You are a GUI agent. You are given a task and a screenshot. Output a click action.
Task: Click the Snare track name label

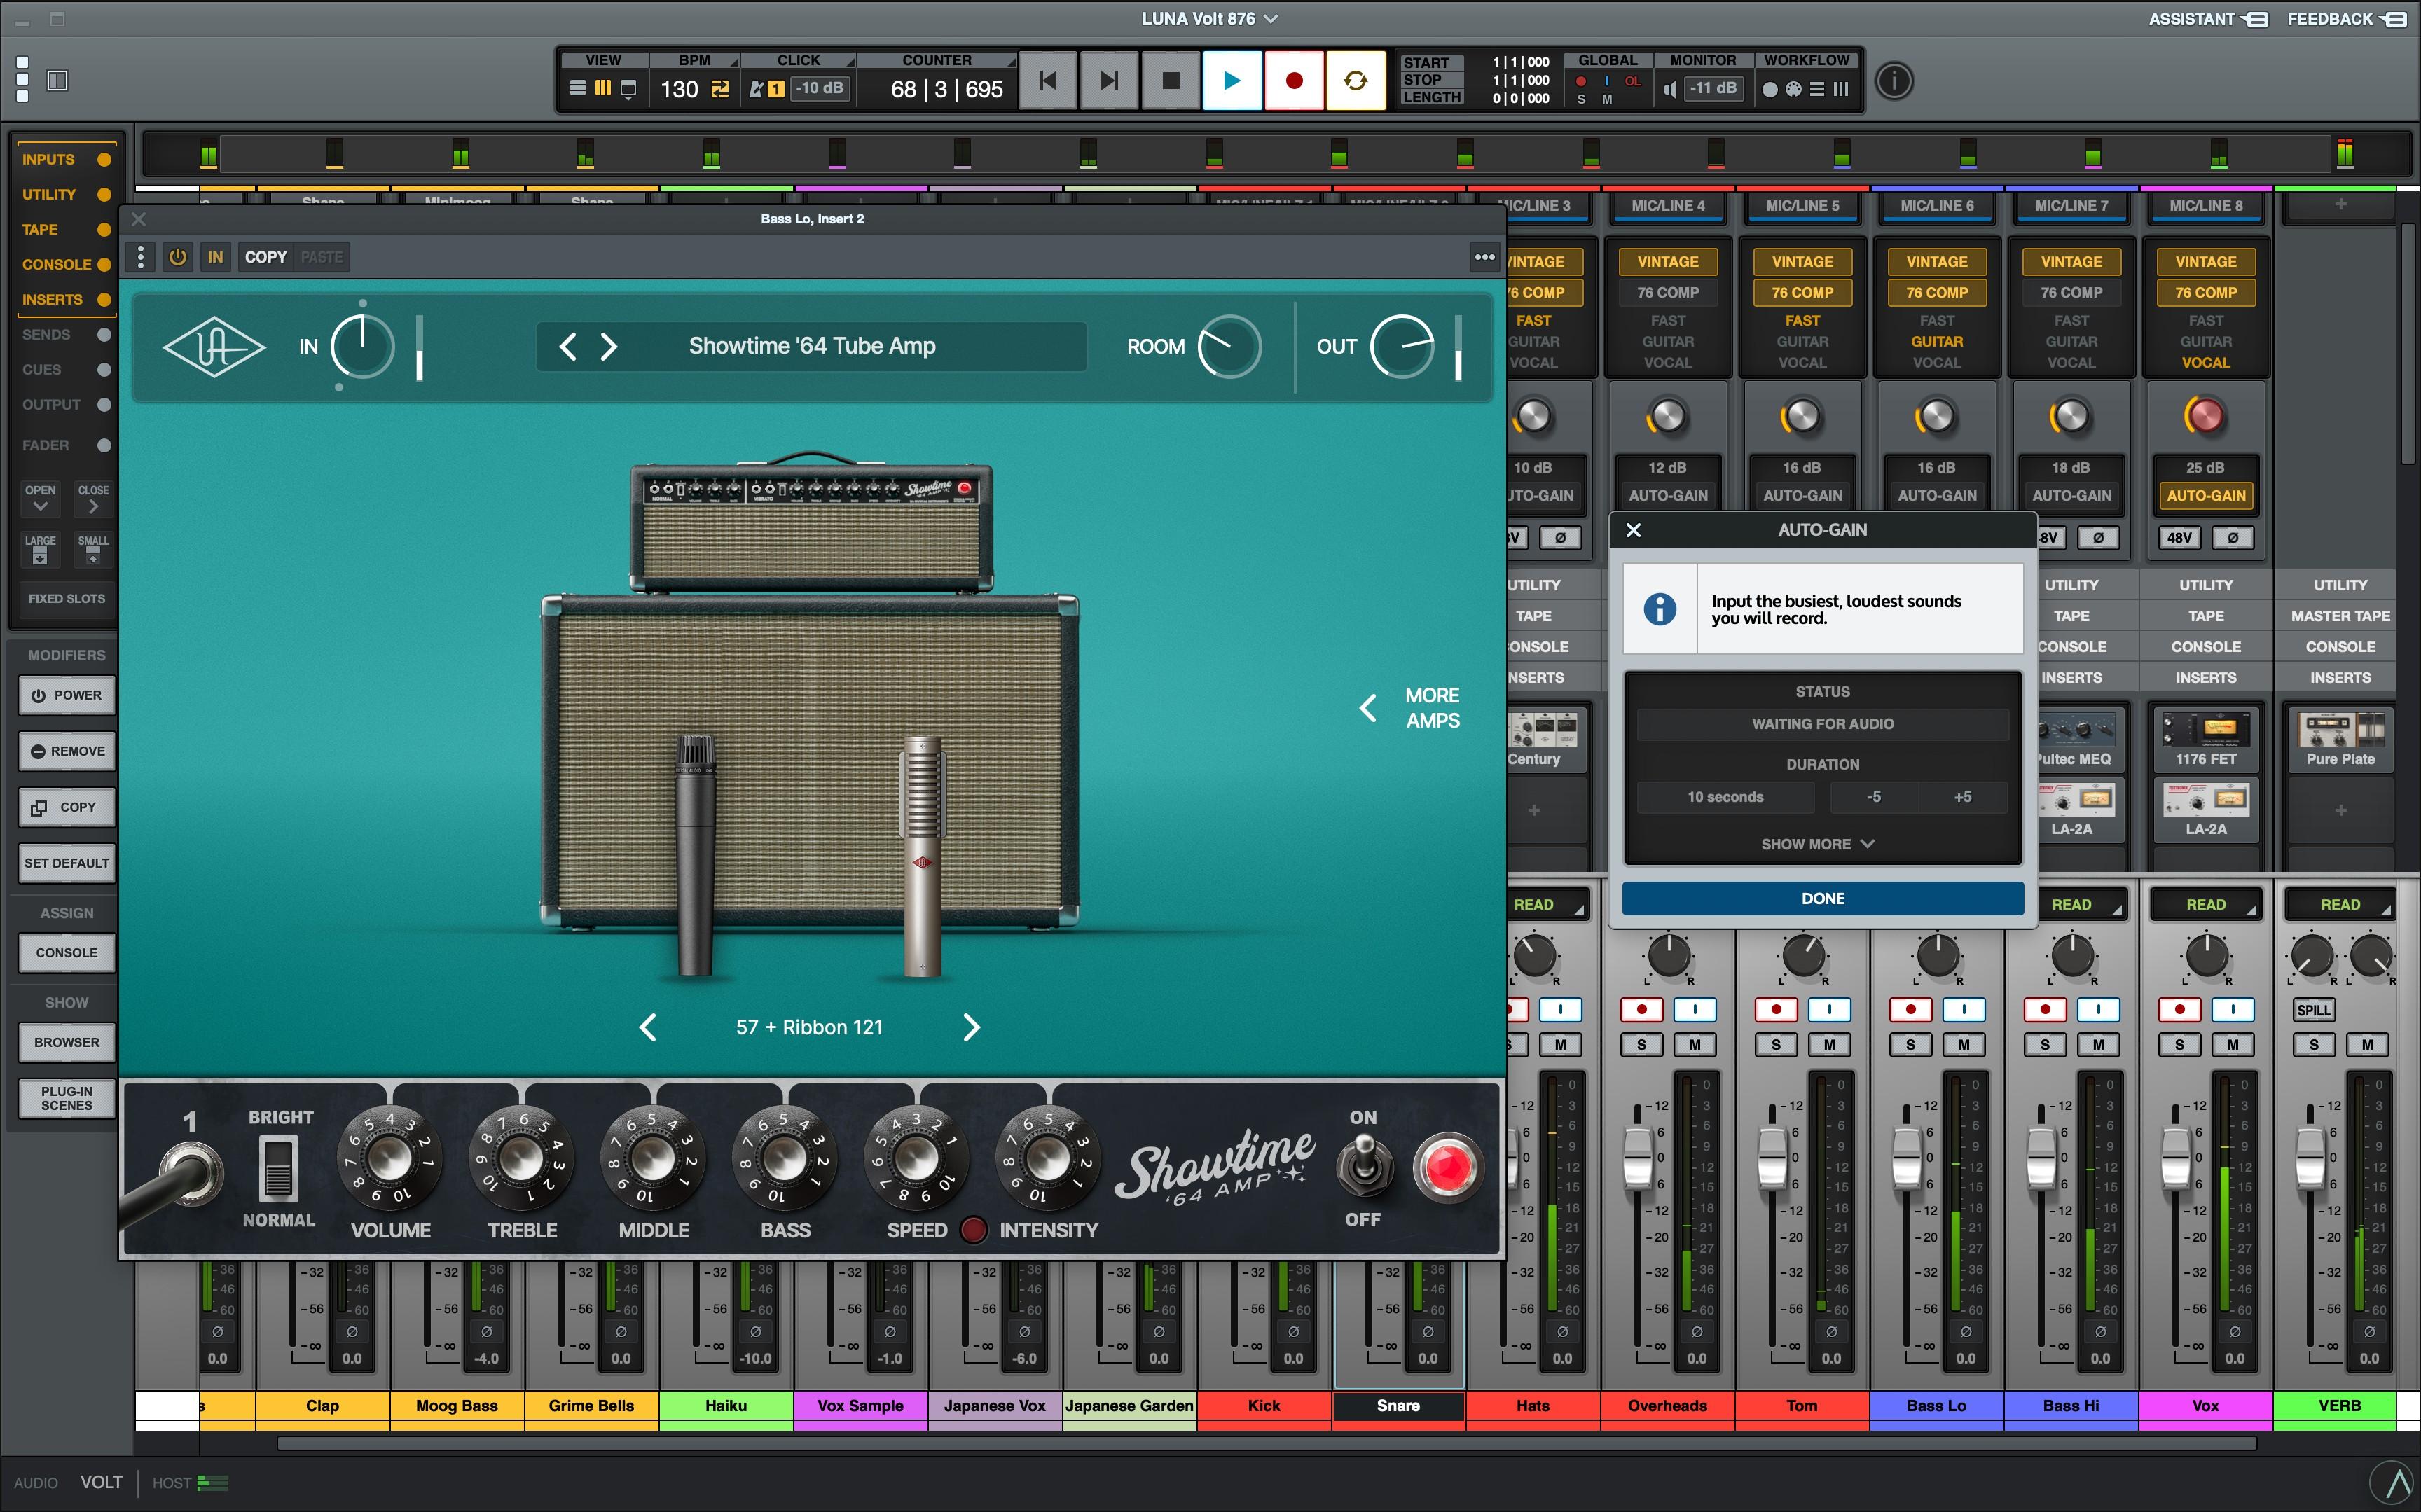click(x=1398, y=1405)
